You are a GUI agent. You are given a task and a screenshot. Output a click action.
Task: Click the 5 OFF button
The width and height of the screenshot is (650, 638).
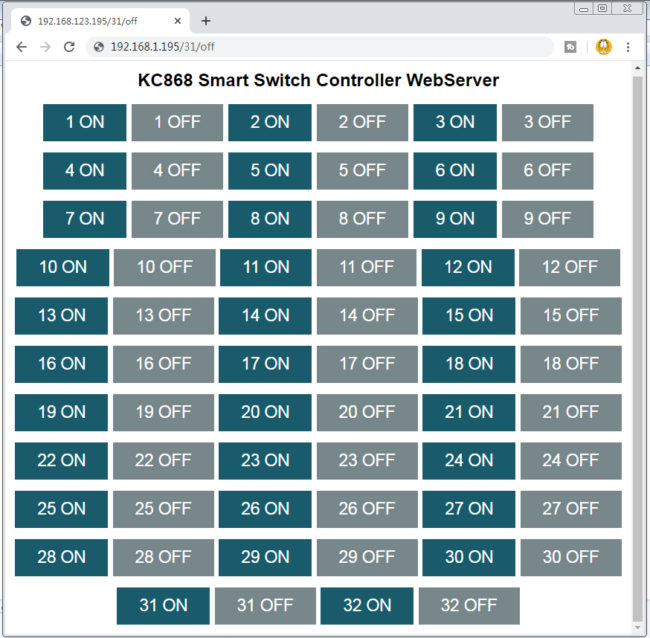tap(362, 171)
